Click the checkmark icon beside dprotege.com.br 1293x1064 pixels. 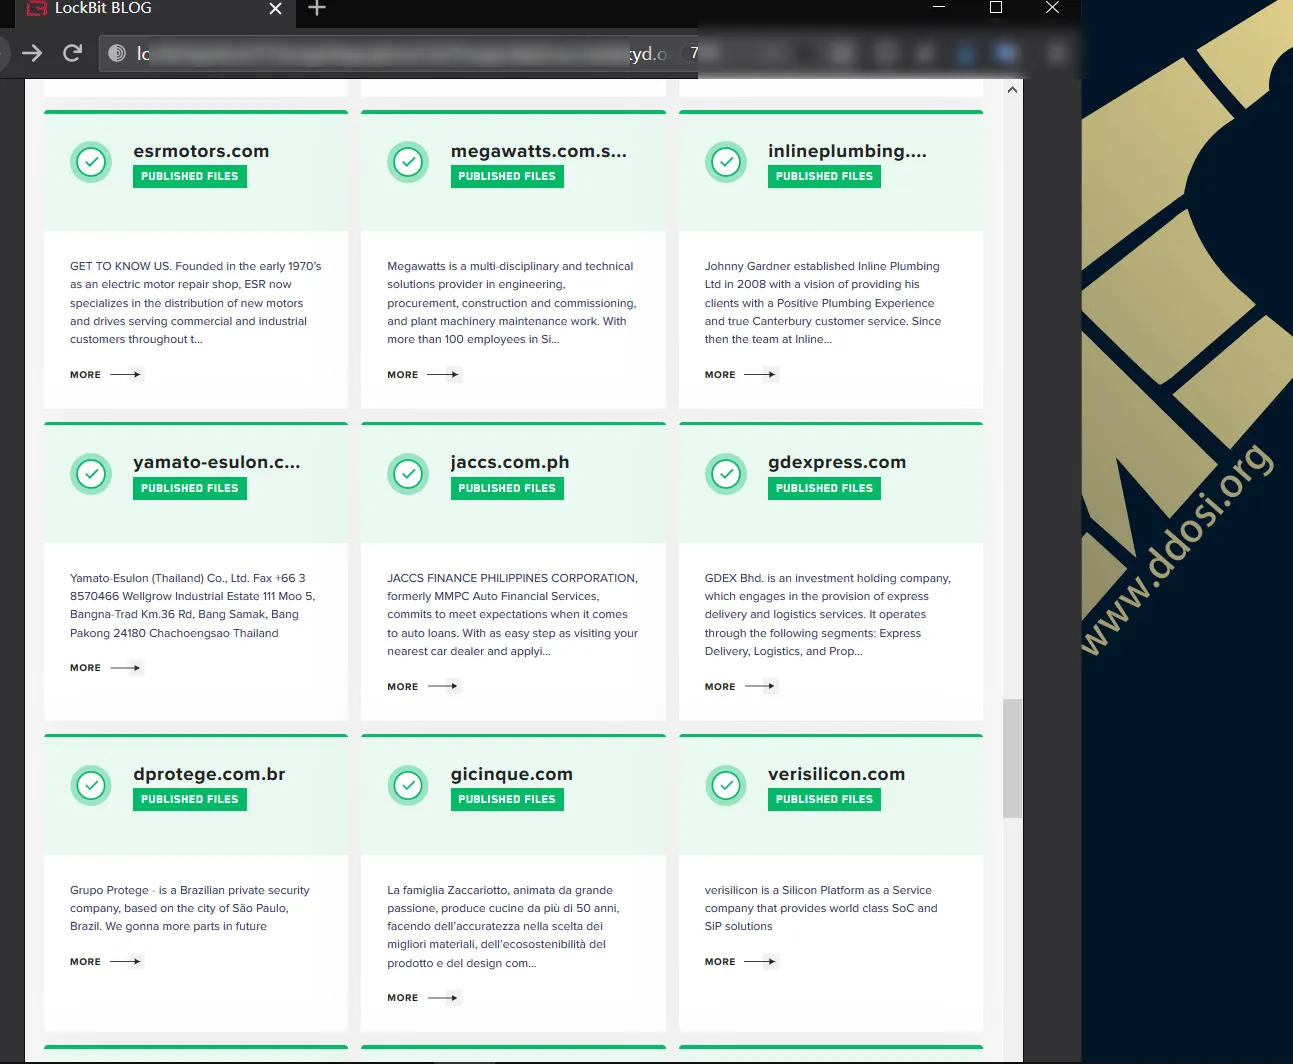coord(91,786)
